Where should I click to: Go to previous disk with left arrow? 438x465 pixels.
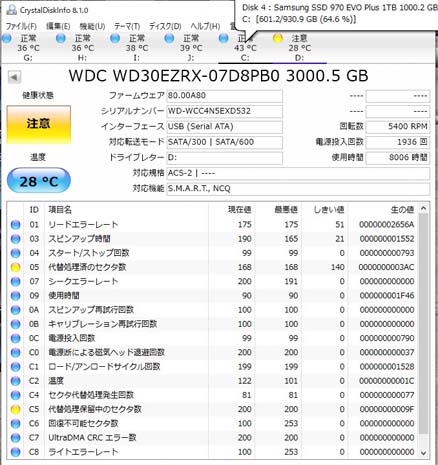pos(14,77)
